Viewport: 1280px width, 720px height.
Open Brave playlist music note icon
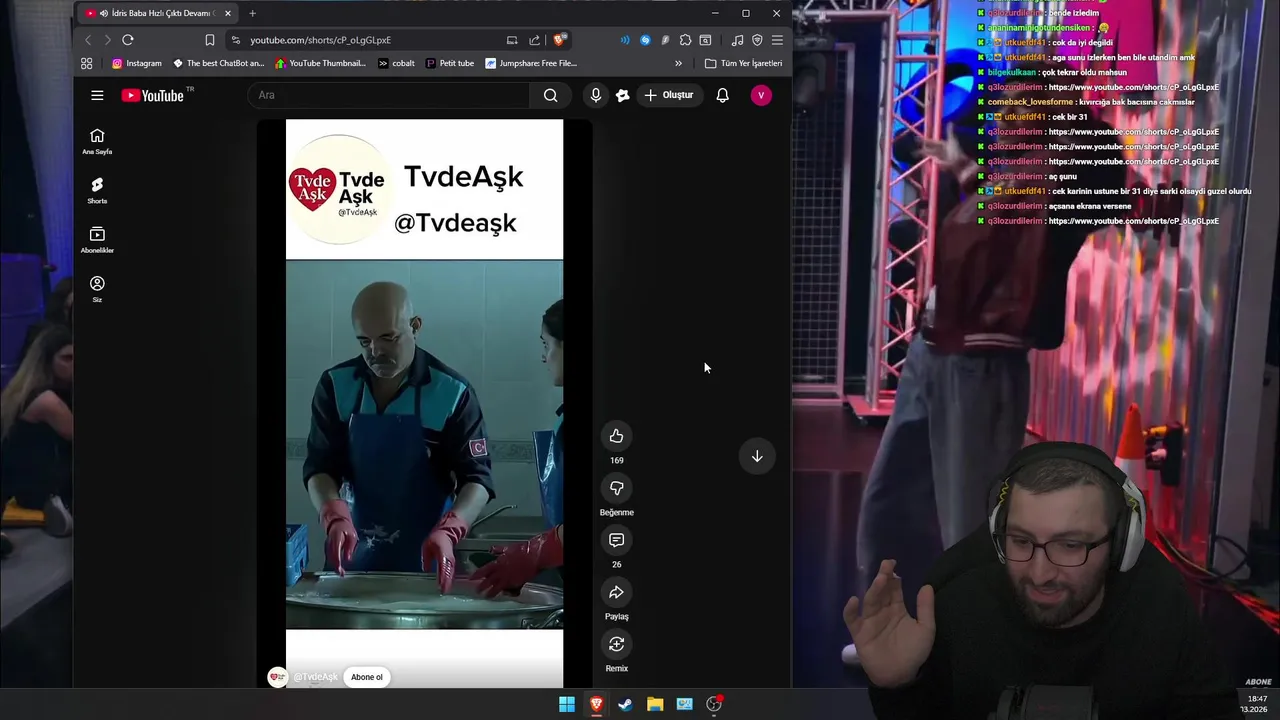tap(737, 40)
